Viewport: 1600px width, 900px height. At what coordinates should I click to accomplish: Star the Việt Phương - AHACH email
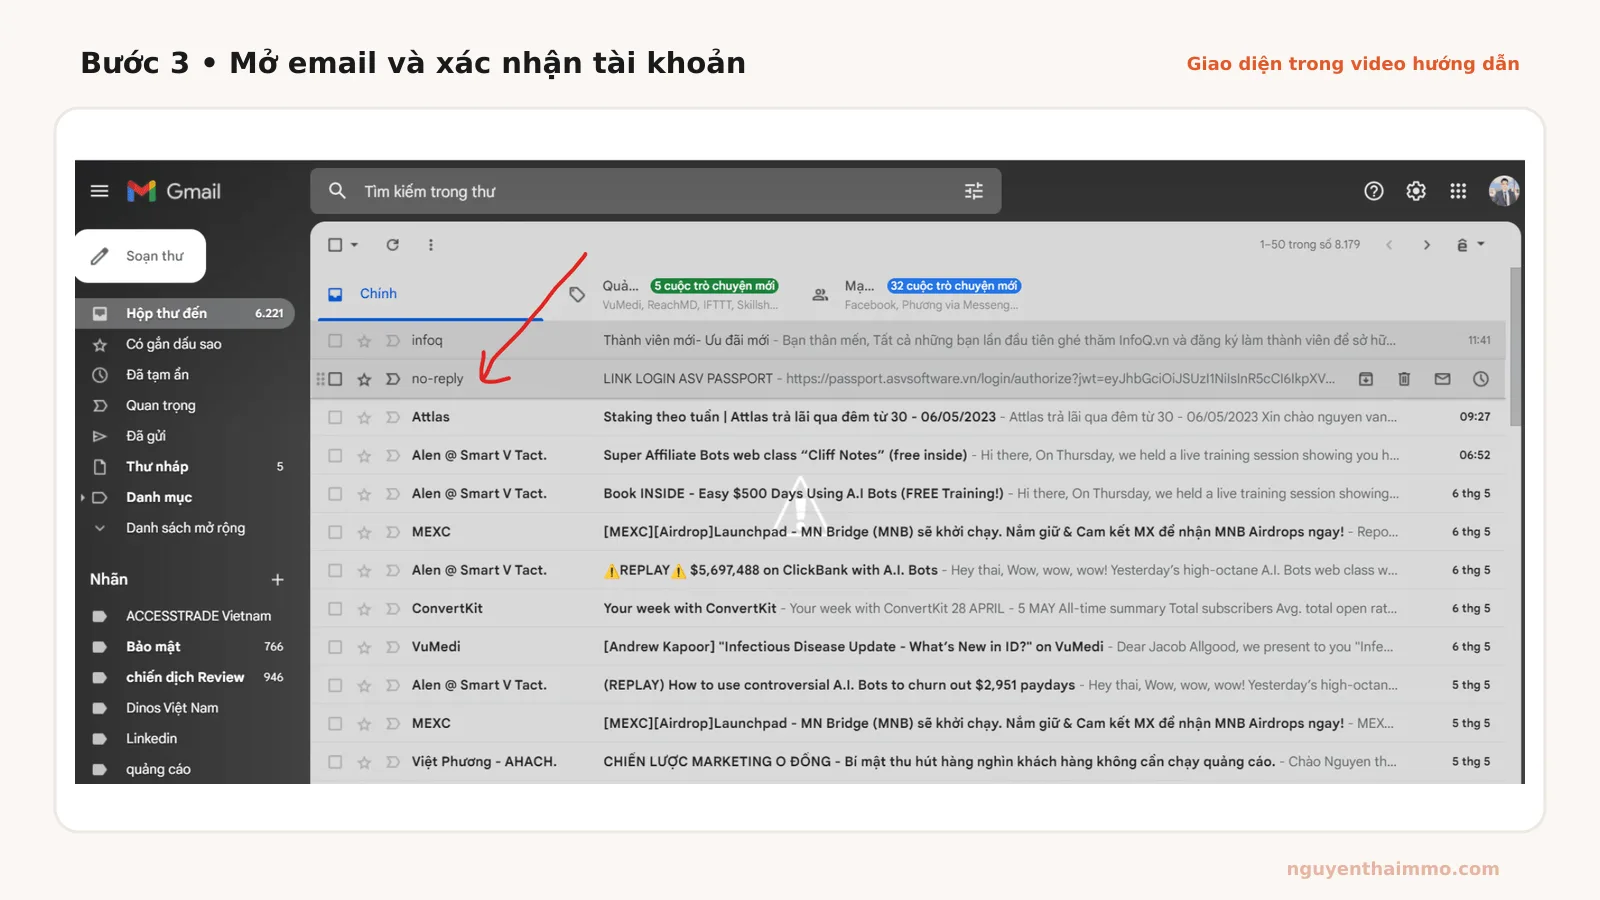click(364, 762)
